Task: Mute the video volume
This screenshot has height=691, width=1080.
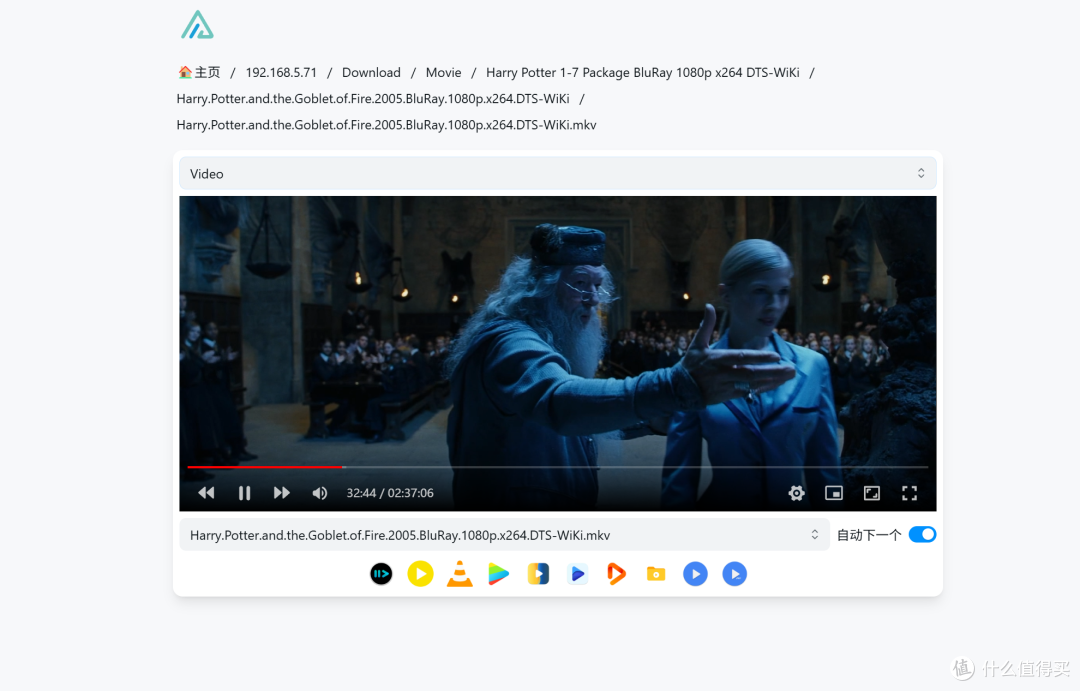Action: pyautogui.click(x=320, y=493)
